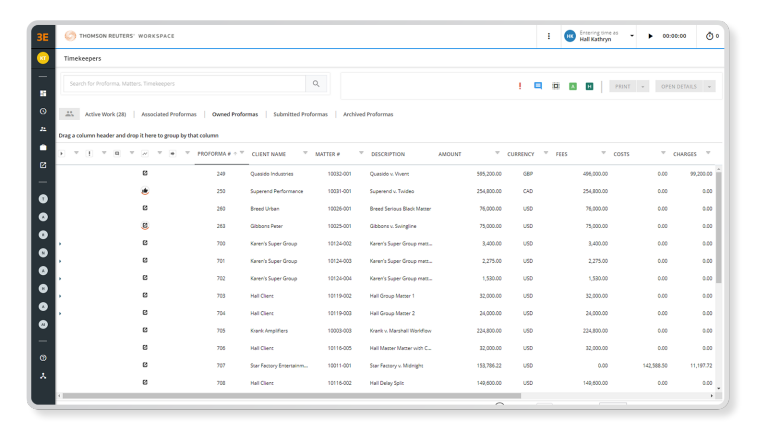Toggle the green A filter icon
Viewport: 768px width, 432px height.
(572, 86)
